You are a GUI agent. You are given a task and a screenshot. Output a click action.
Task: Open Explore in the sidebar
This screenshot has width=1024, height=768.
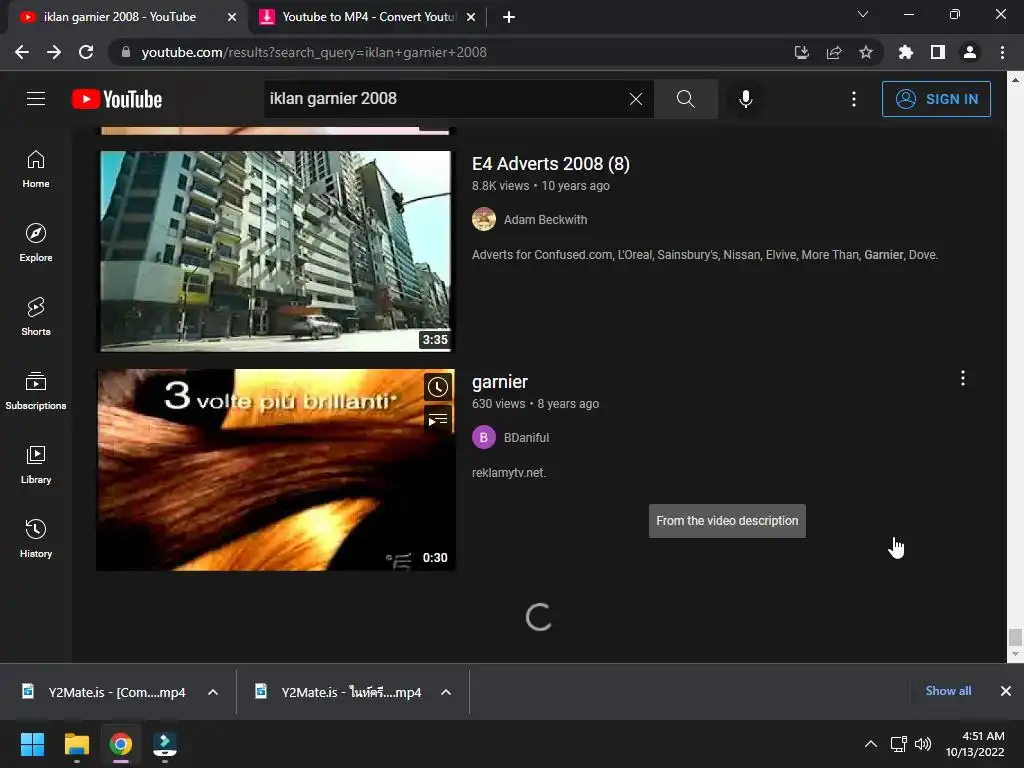36,243
